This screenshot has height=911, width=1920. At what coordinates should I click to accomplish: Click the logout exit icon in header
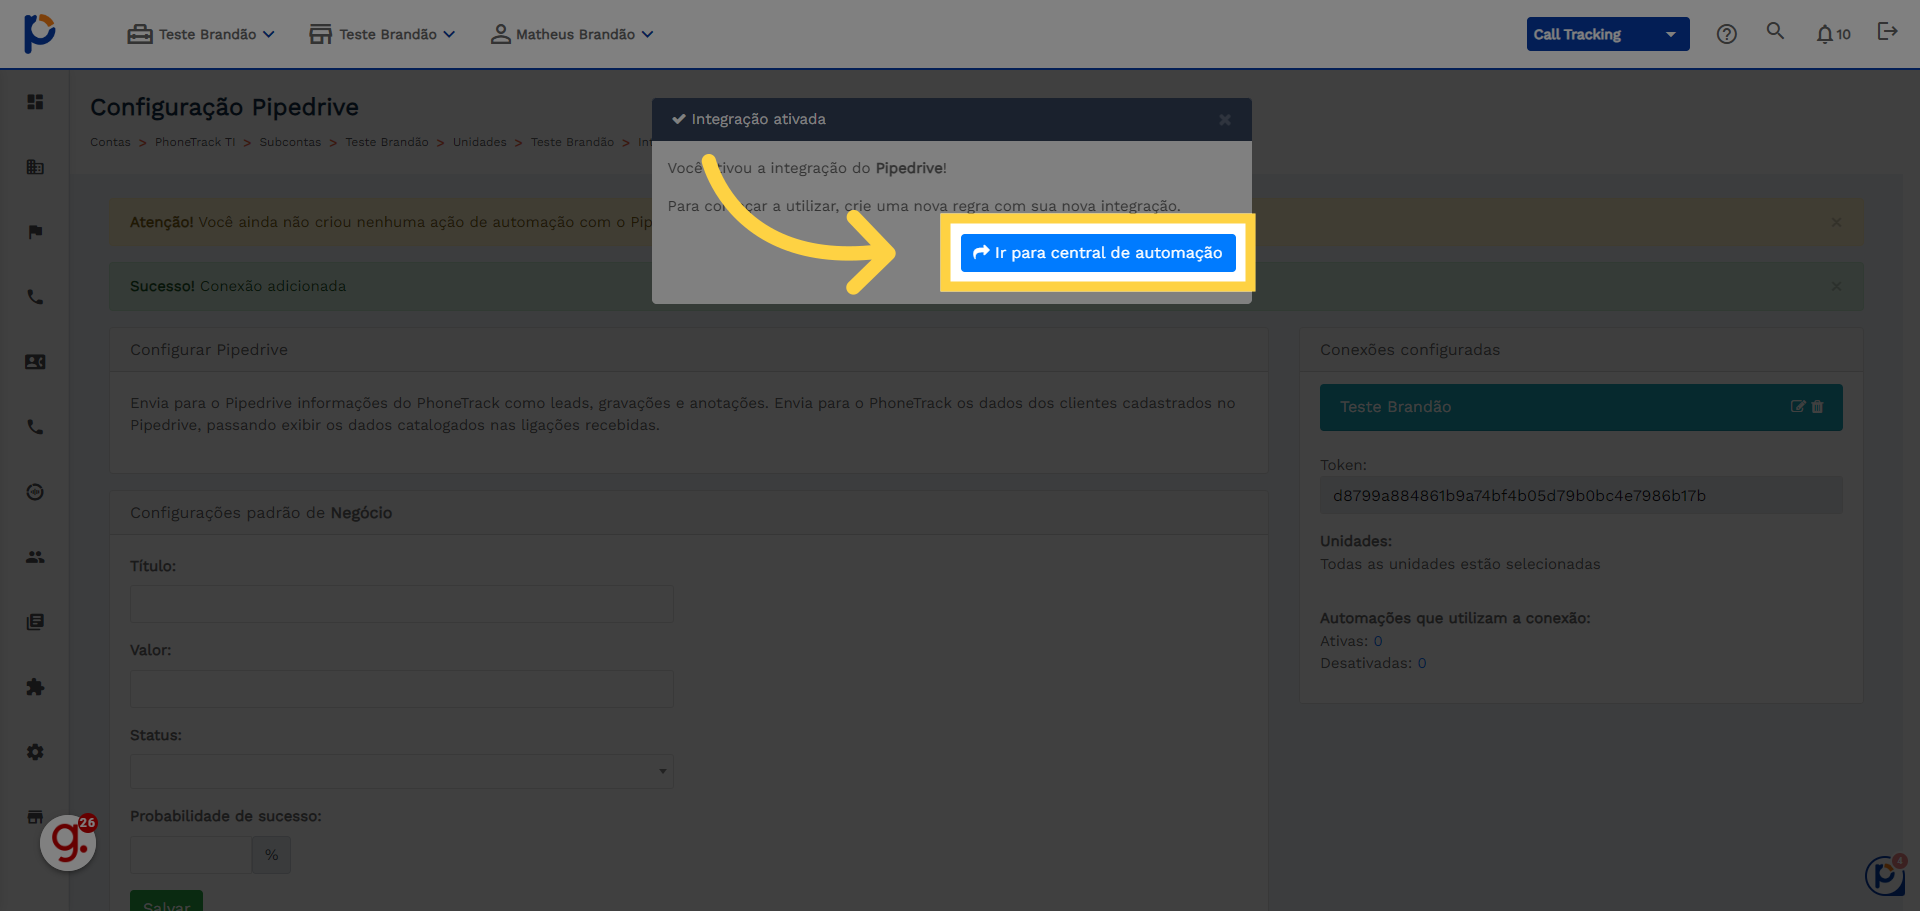[1887, 32]
